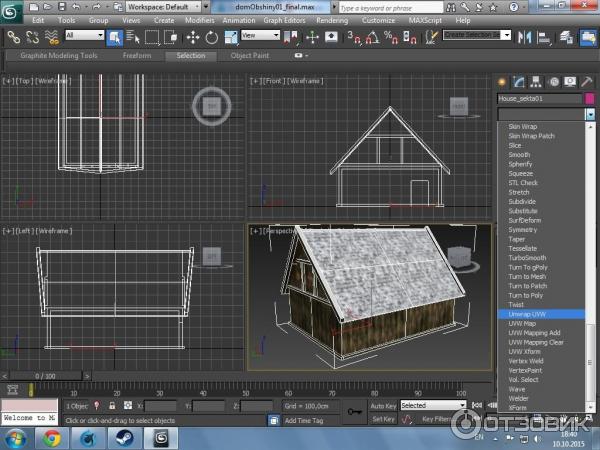Screen dimensions: 600x450
Task: Pick TurboSmooth in the modifier list
Action: [527, 258]
